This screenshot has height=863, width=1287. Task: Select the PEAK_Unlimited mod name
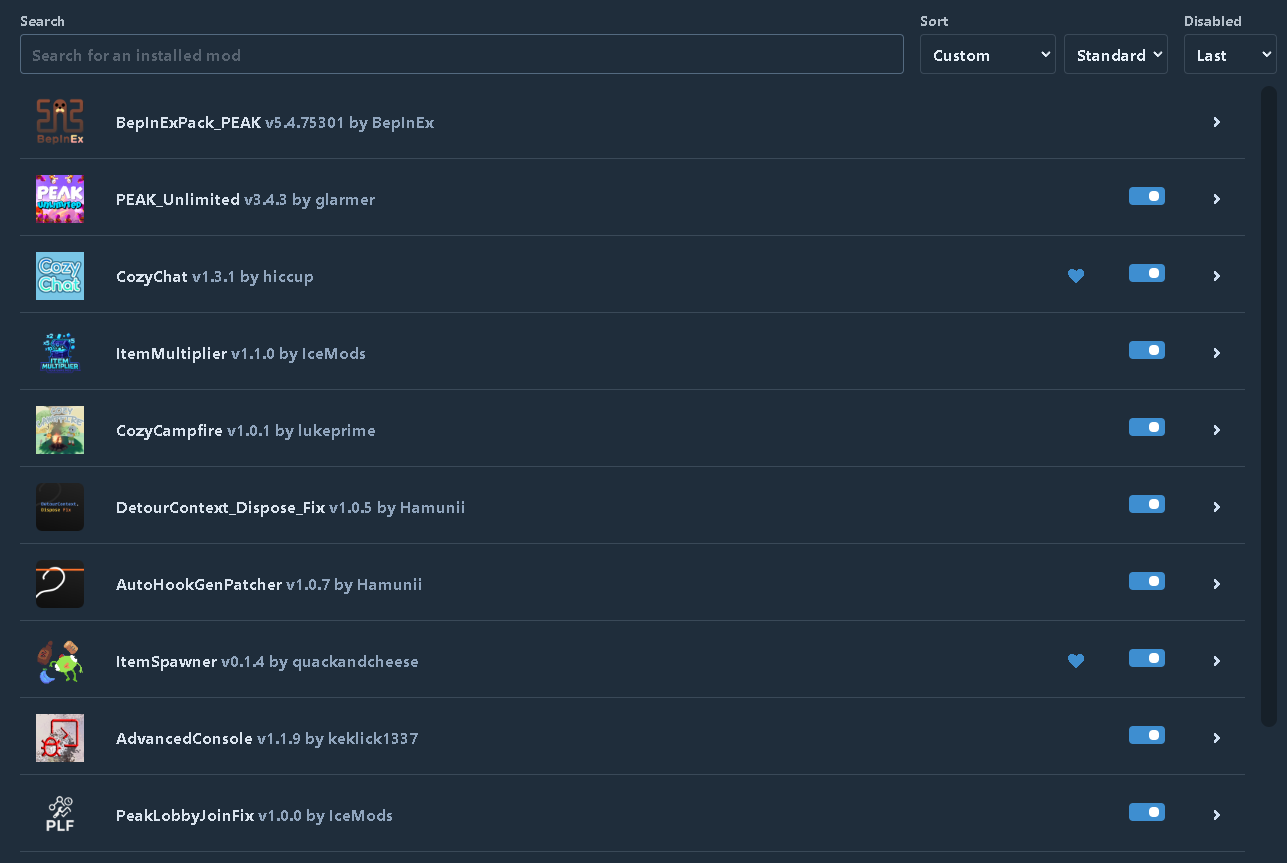[x=178, y=200]
